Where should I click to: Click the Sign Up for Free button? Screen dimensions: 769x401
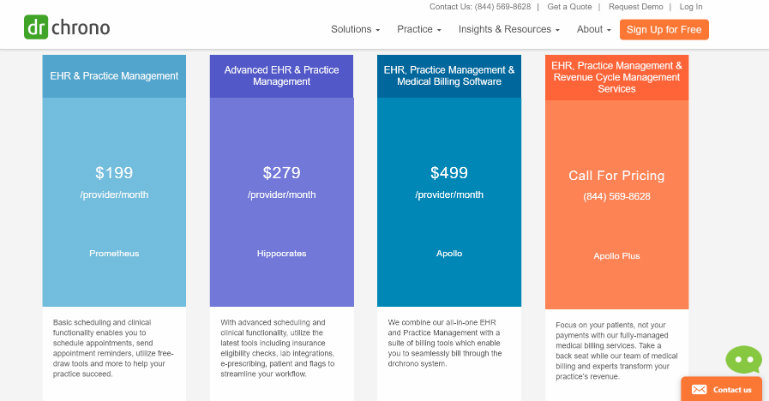[664, 30]
